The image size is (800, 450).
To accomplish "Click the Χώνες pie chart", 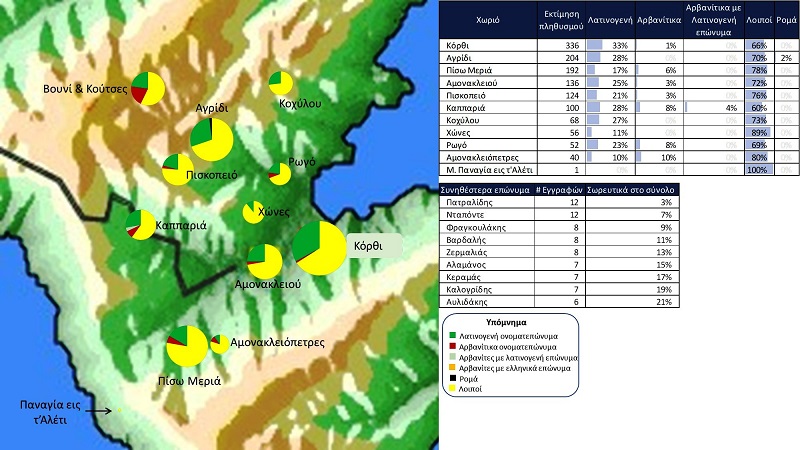I will (254, 212).
